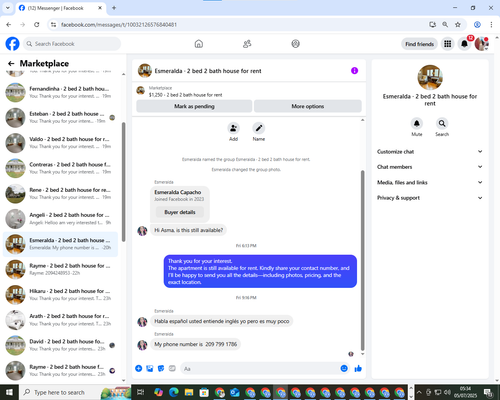The image size is (500, 400).
Task: Open Angeli conversation
Action: [x=60, y=219]
